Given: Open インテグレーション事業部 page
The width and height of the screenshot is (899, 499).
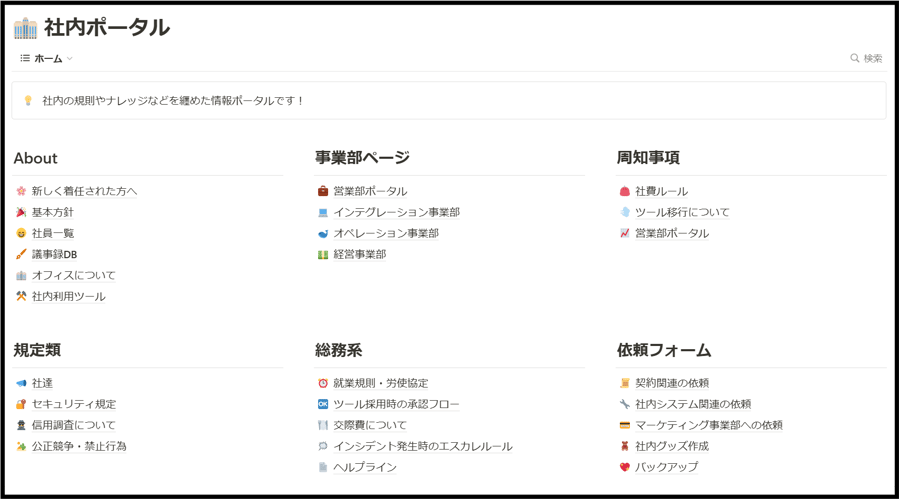Looking at the screenshot, I should pyautogui.click(x=397, y=212).
